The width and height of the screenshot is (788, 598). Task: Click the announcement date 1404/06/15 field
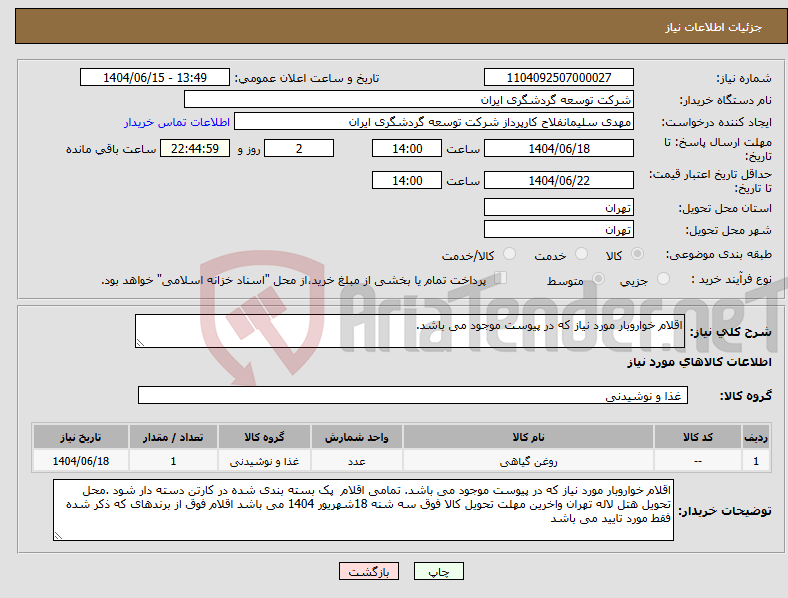coord(155,77)
